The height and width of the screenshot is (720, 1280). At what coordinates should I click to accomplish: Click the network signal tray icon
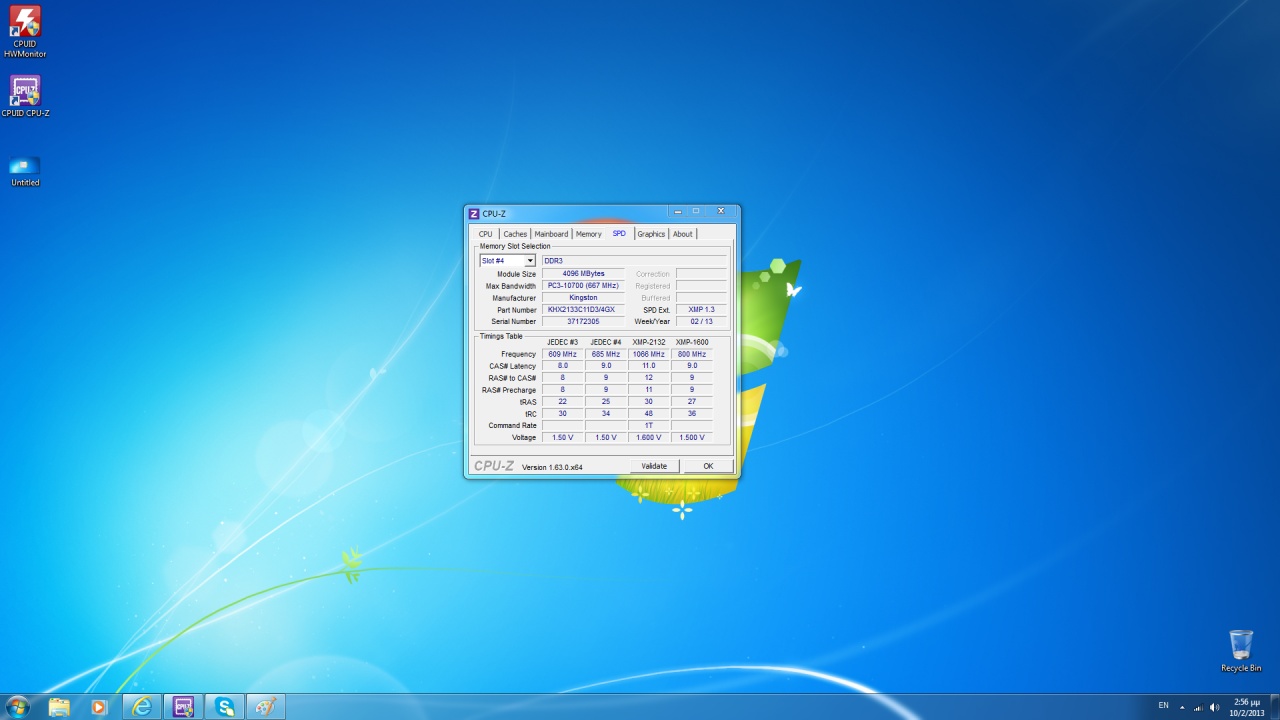1198,707
